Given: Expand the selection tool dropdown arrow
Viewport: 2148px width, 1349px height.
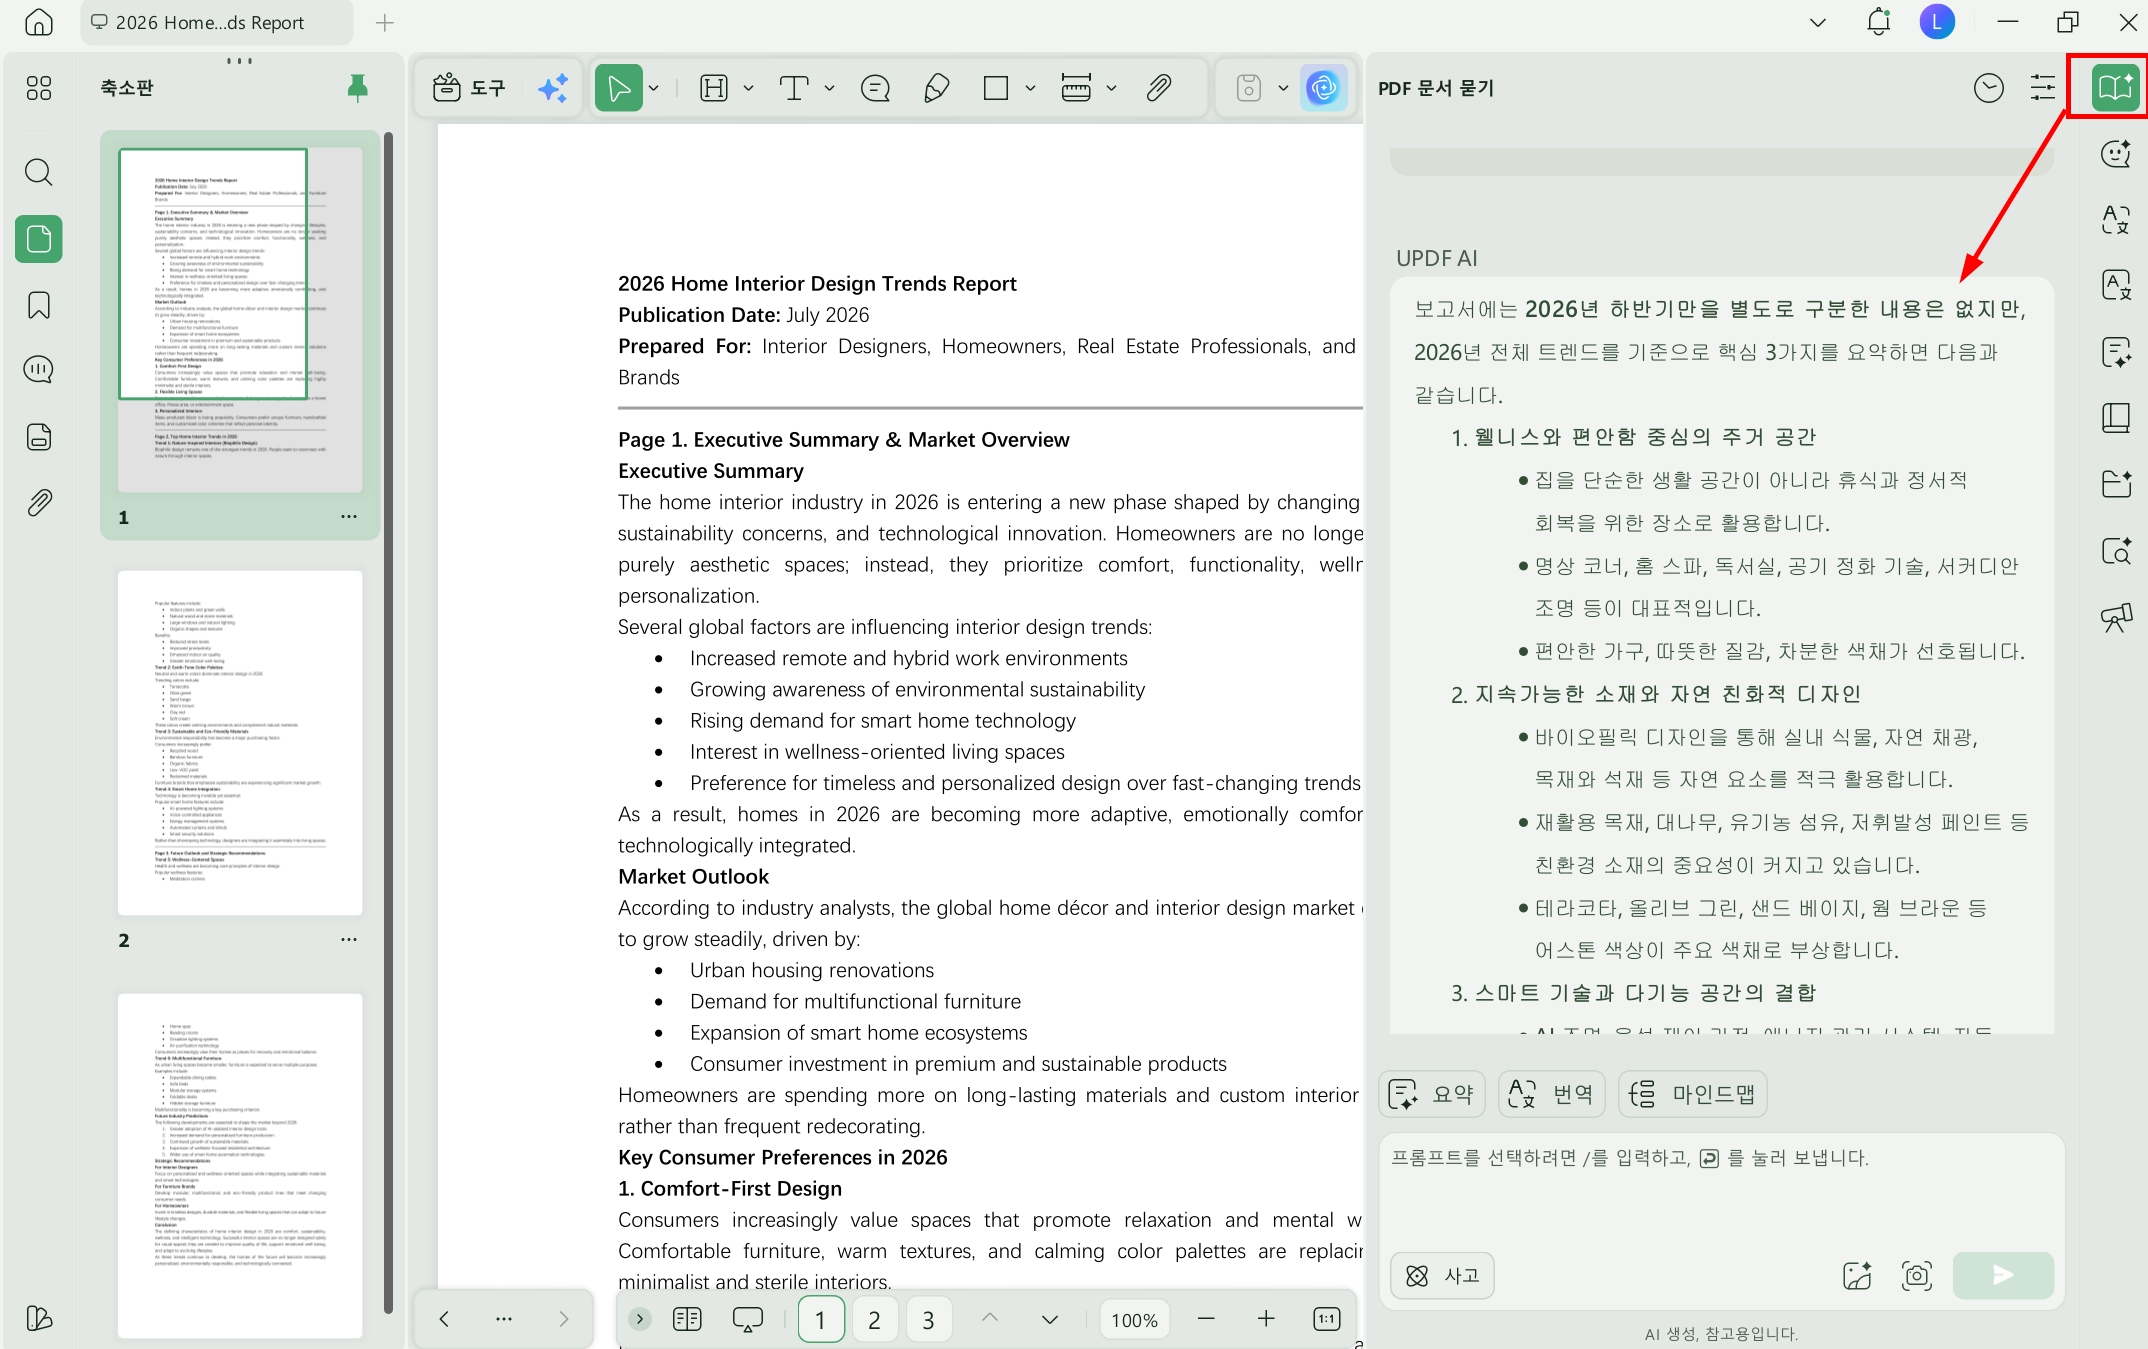Looking at the screenshot, I should (x=654, y=88).
